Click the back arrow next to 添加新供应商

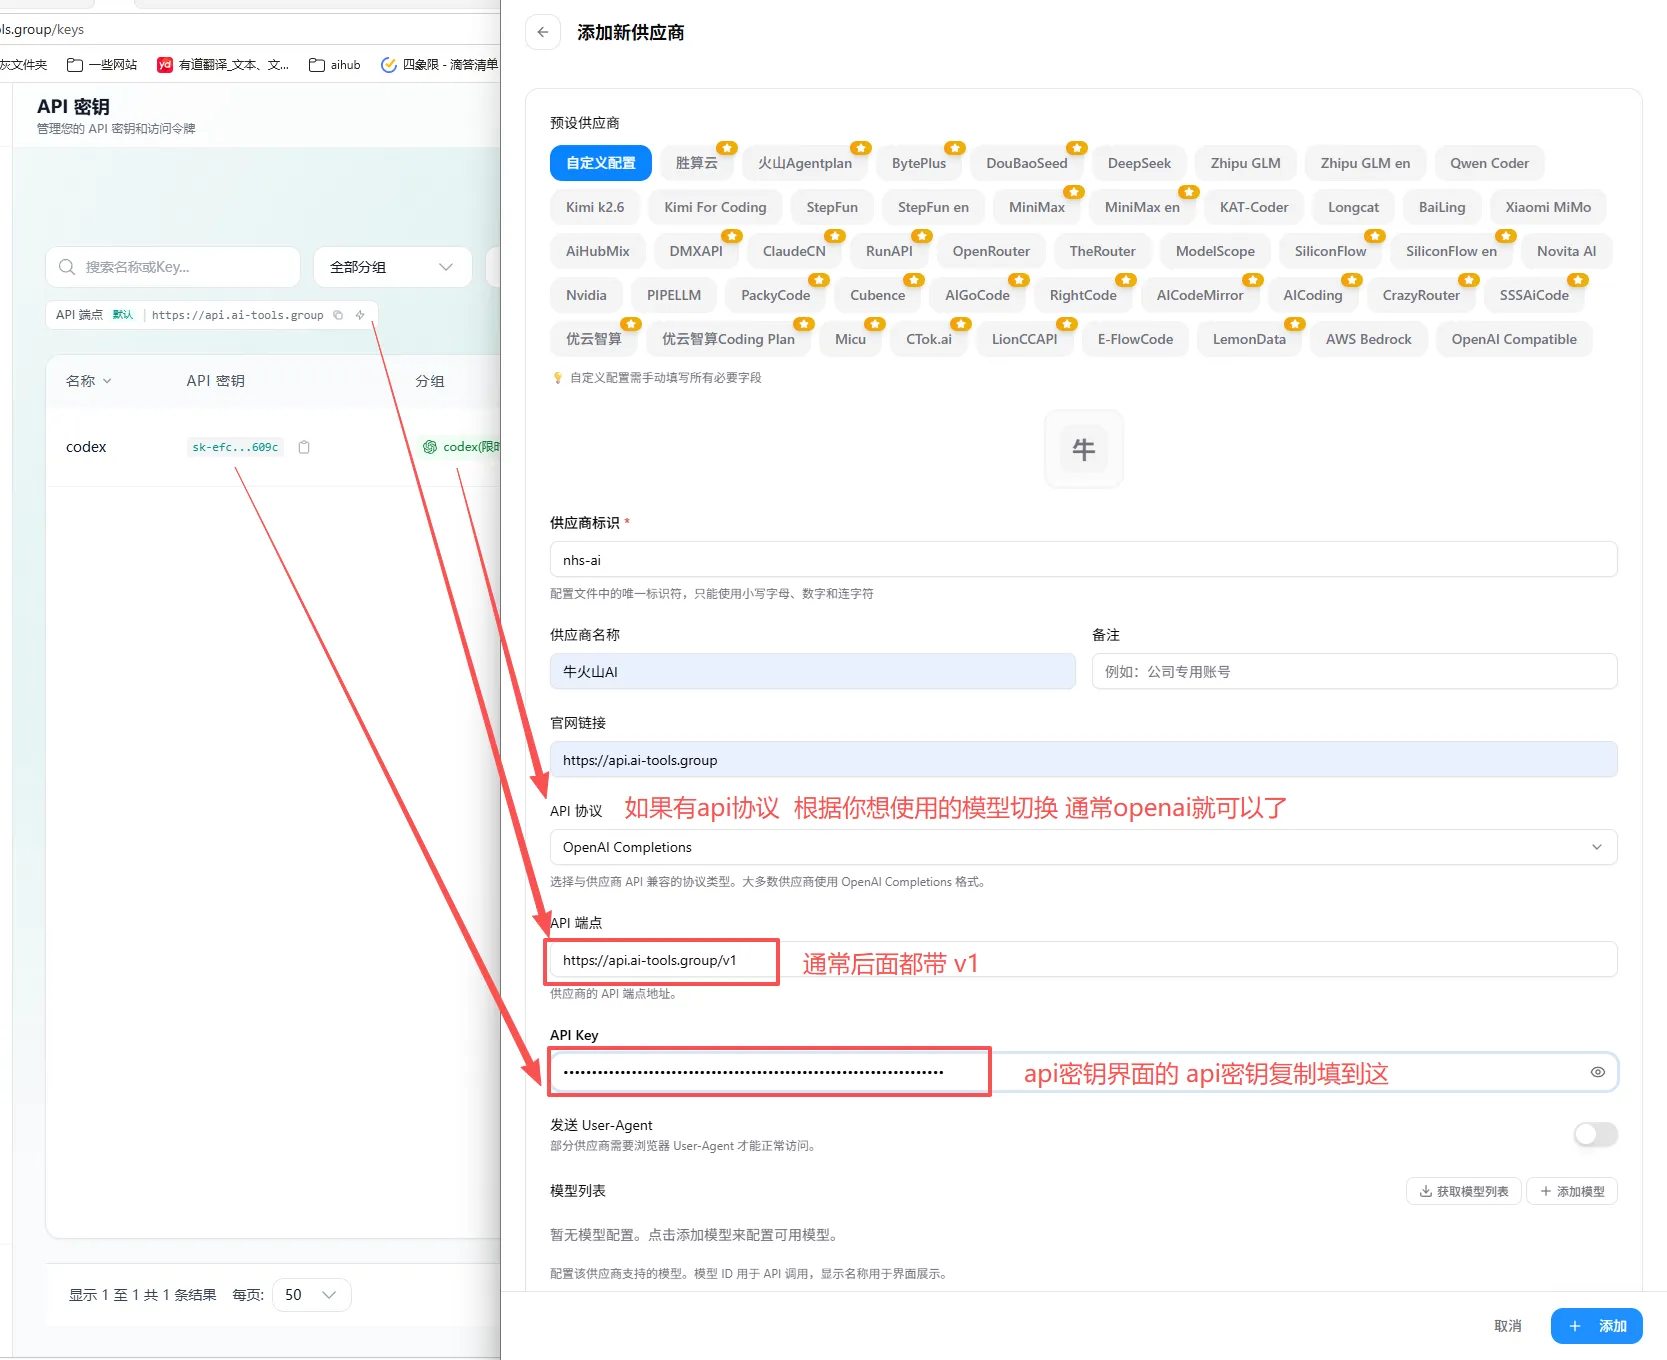click(x=543, y=32)
